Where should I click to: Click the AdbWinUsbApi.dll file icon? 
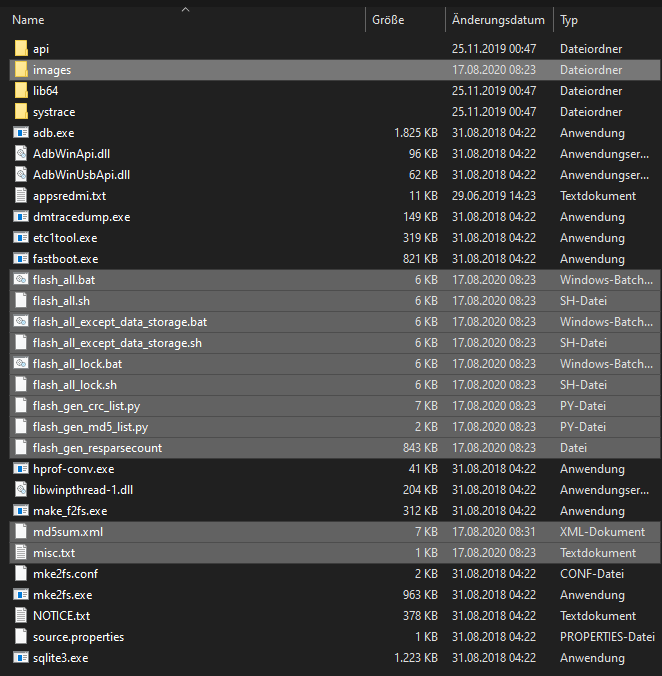point(21,175)
